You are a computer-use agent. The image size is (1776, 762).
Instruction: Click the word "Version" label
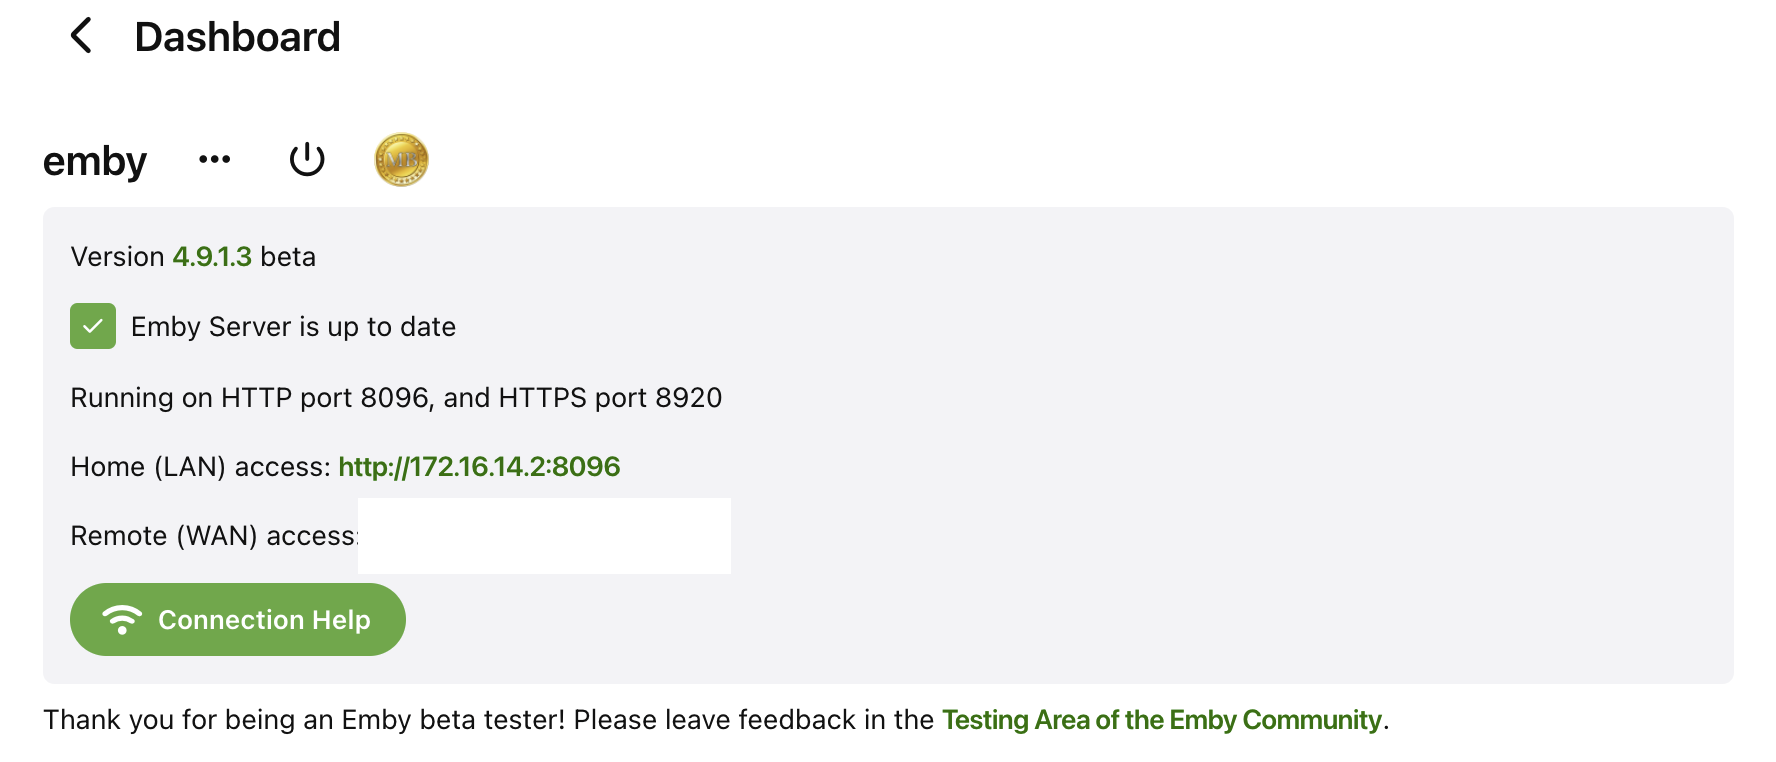click(117, 257)
